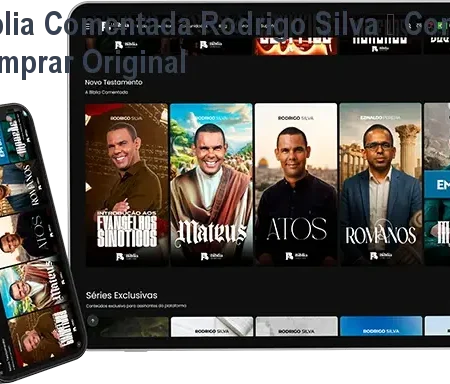Open the dark green Séries Exclusivas card
The image size is (450, 384).
pyautogui.click(x=127, y=326)
